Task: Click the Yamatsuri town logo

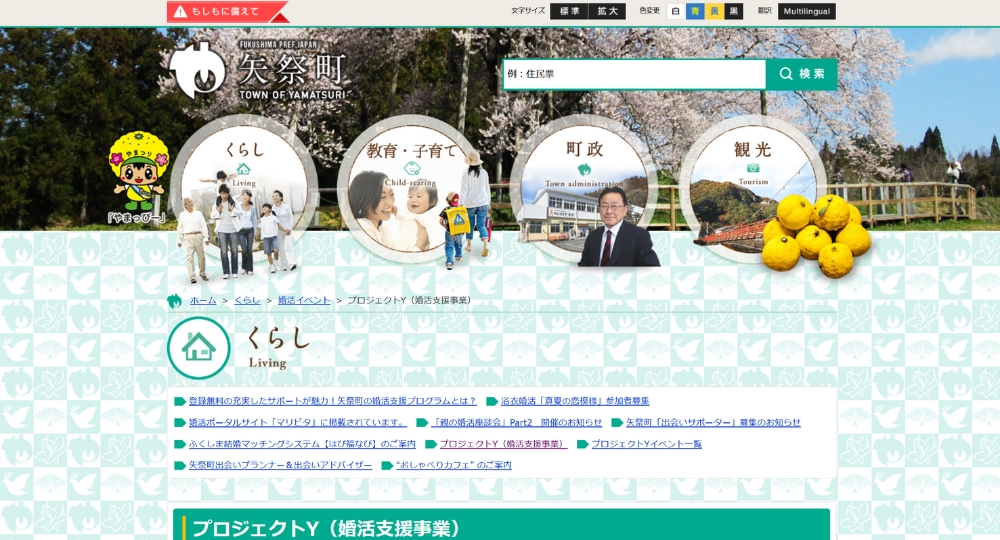Action: pos(258,70)
